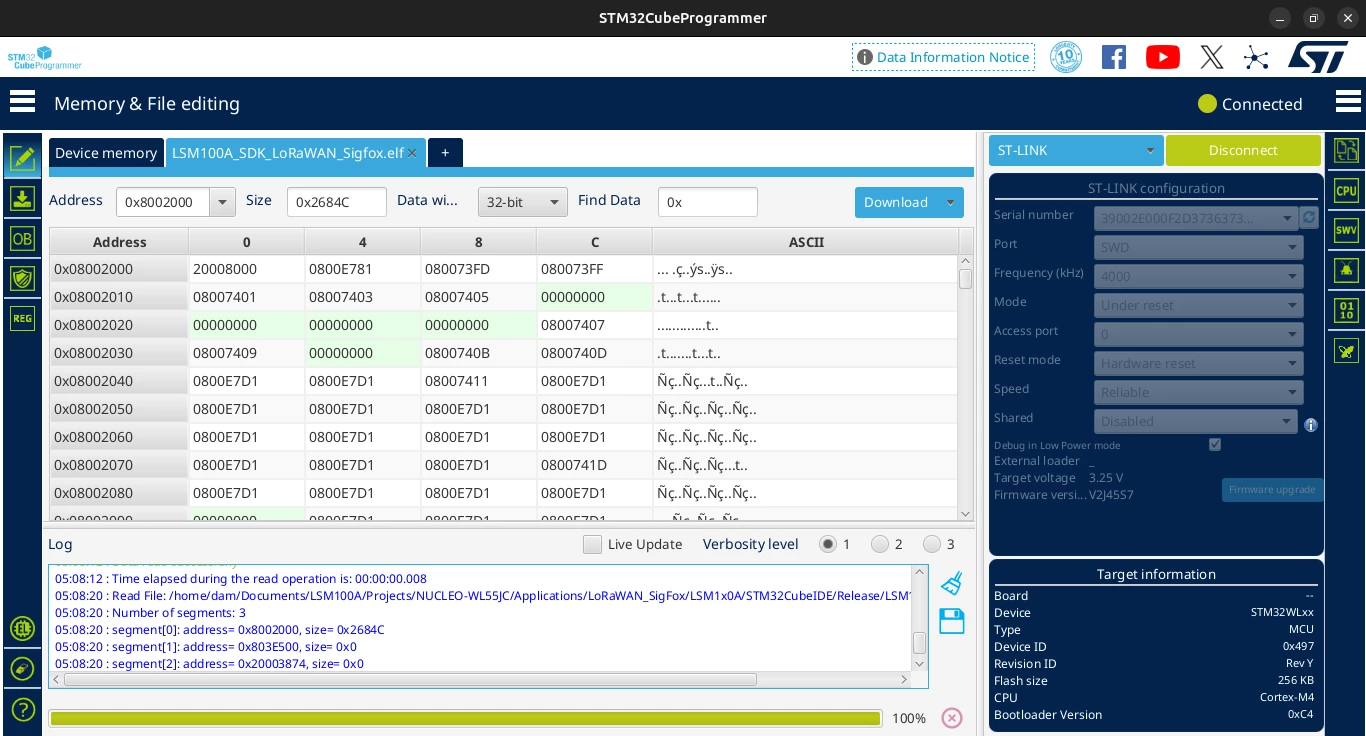Open ST X (Twitter) icon

point(1211,57)
